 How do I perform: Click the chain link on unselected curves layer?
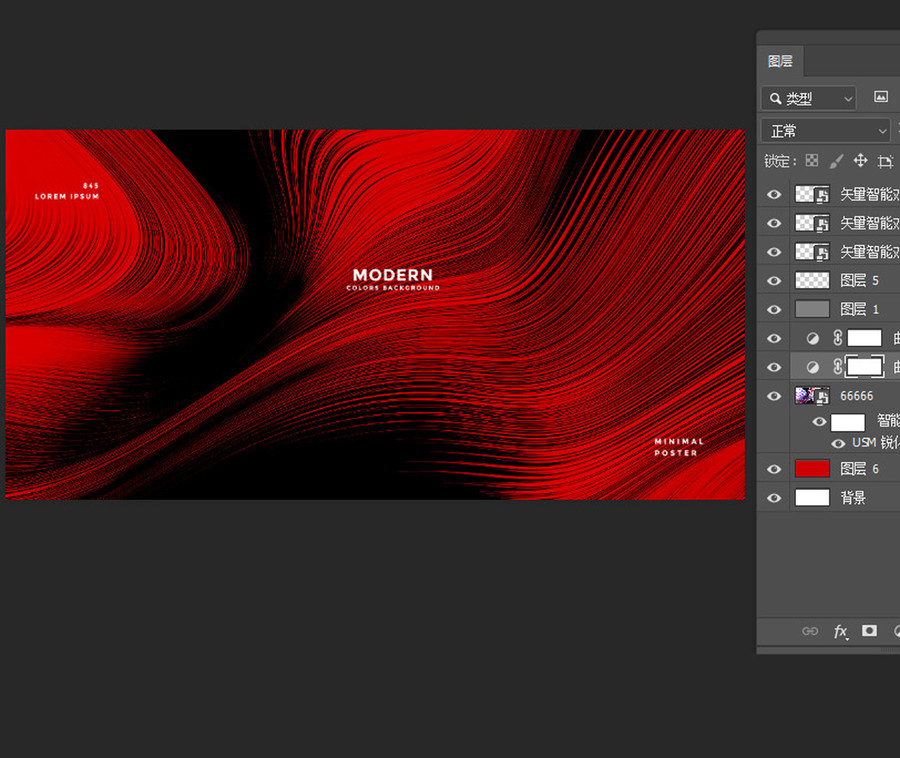[x=837, y=338]
